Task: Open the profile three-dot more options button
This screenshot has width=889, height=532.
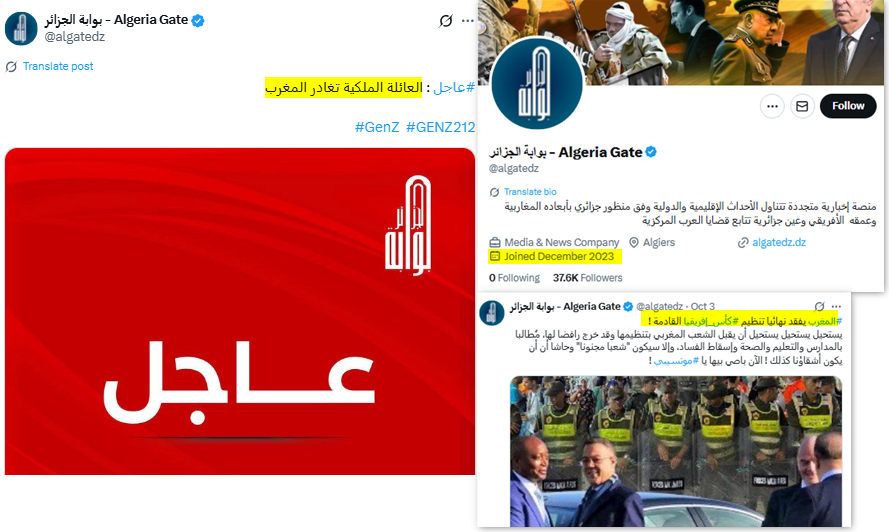Action: coord(772,106)
